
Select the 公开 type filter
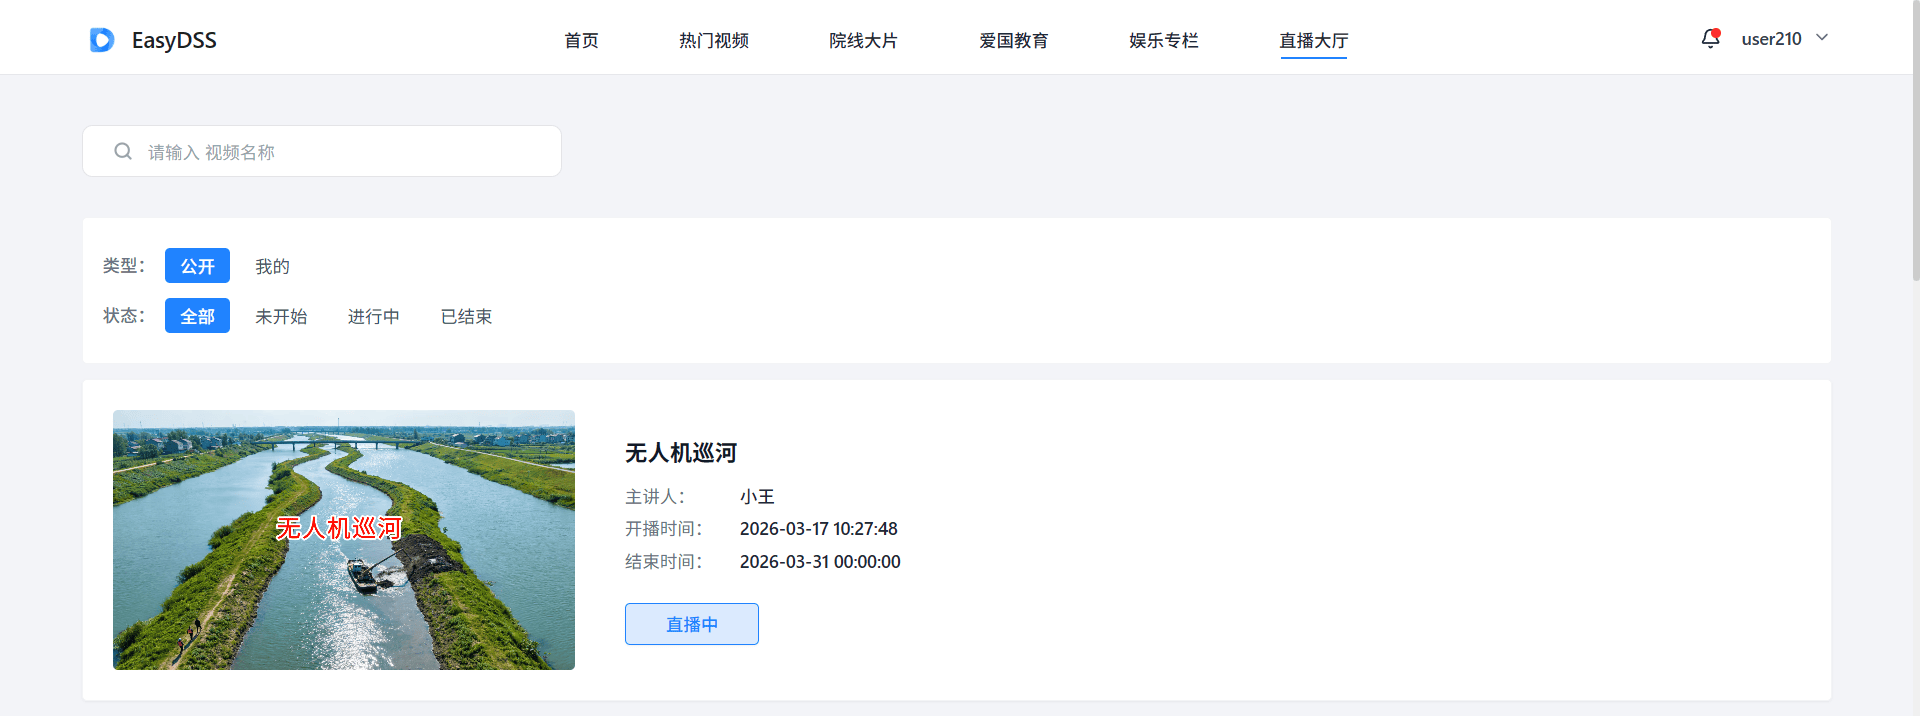click(197, 266)
